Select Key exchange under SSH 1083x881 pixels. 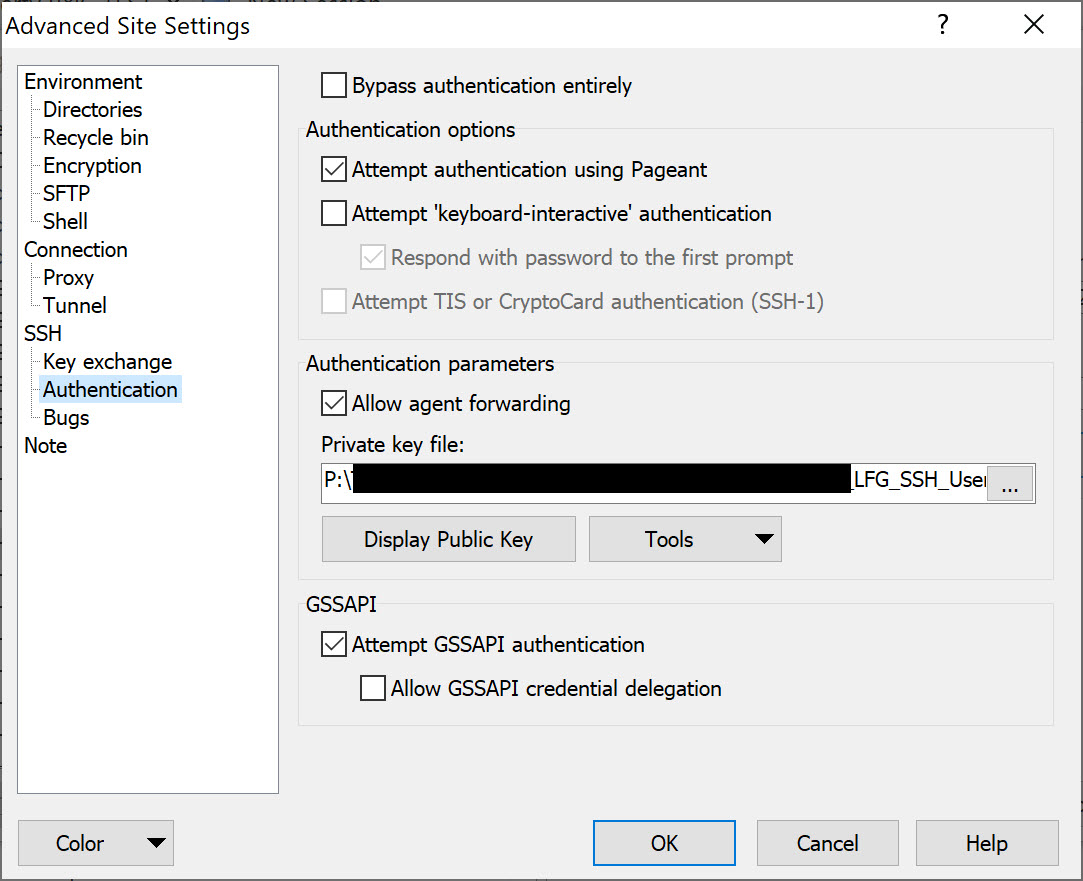(x=107, y=362)
